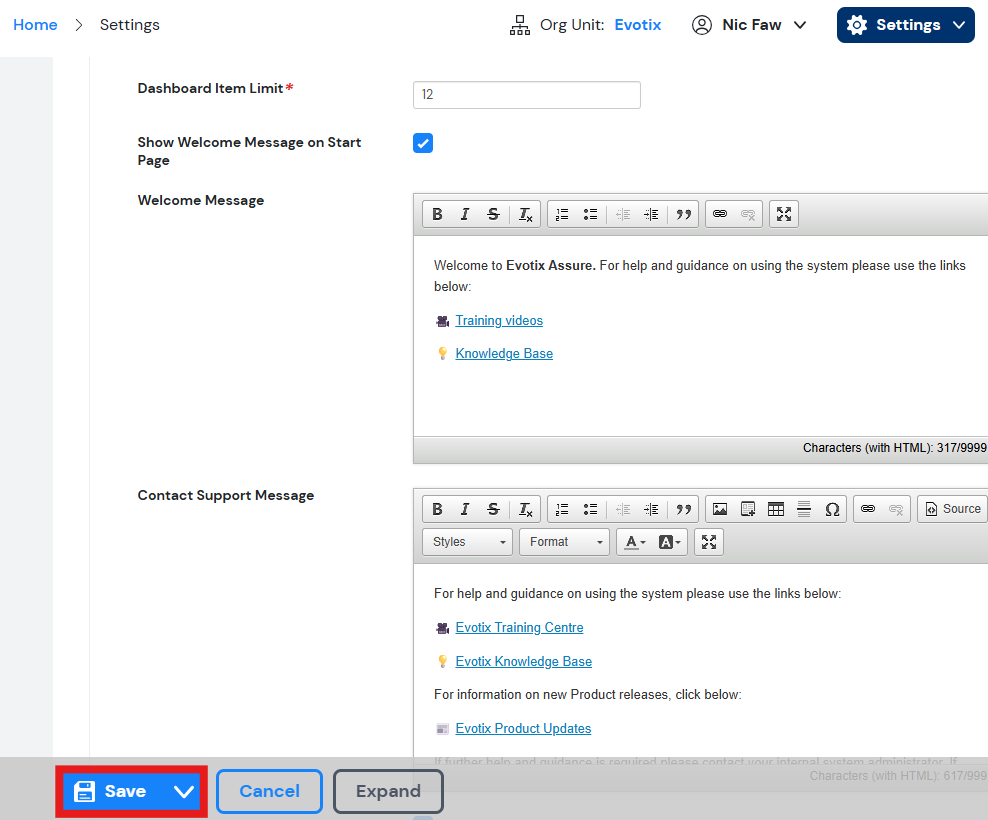Image resolution: width=988 pixels, height=820 pixels.
Task: Switch editor to Source view
Action: 953,509
